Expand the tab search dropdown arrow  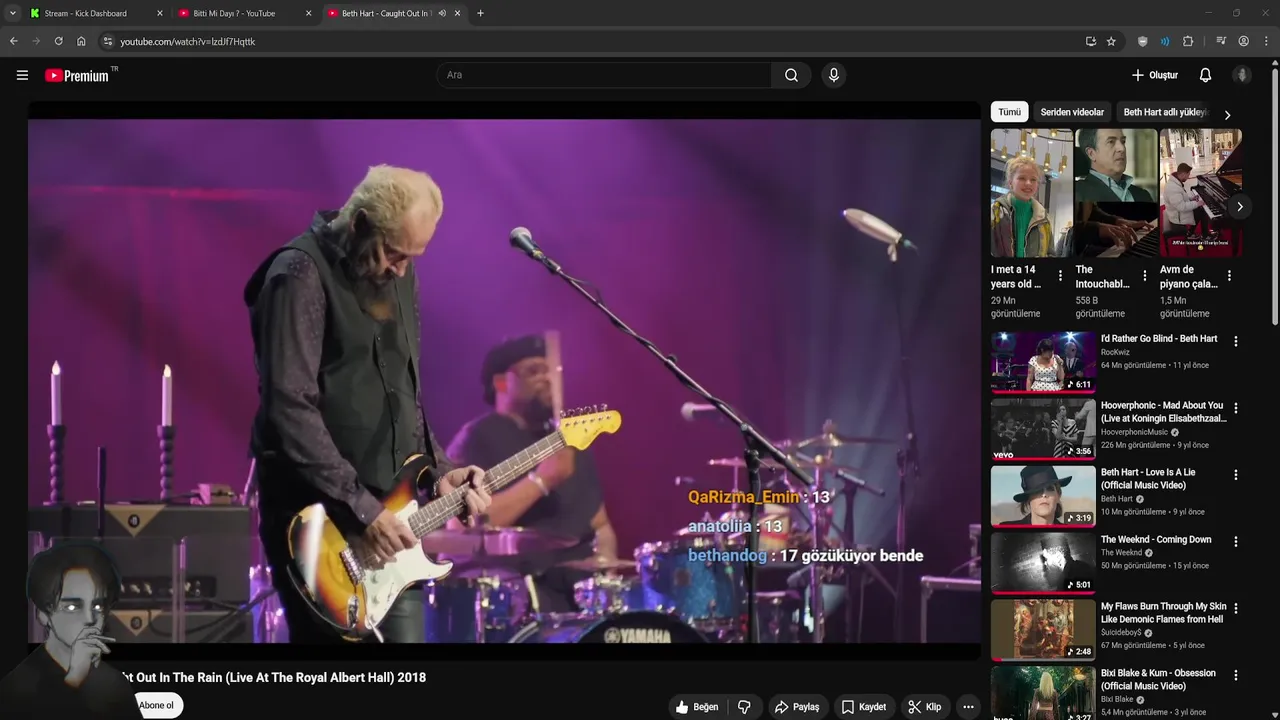click(x=12, y=13)
